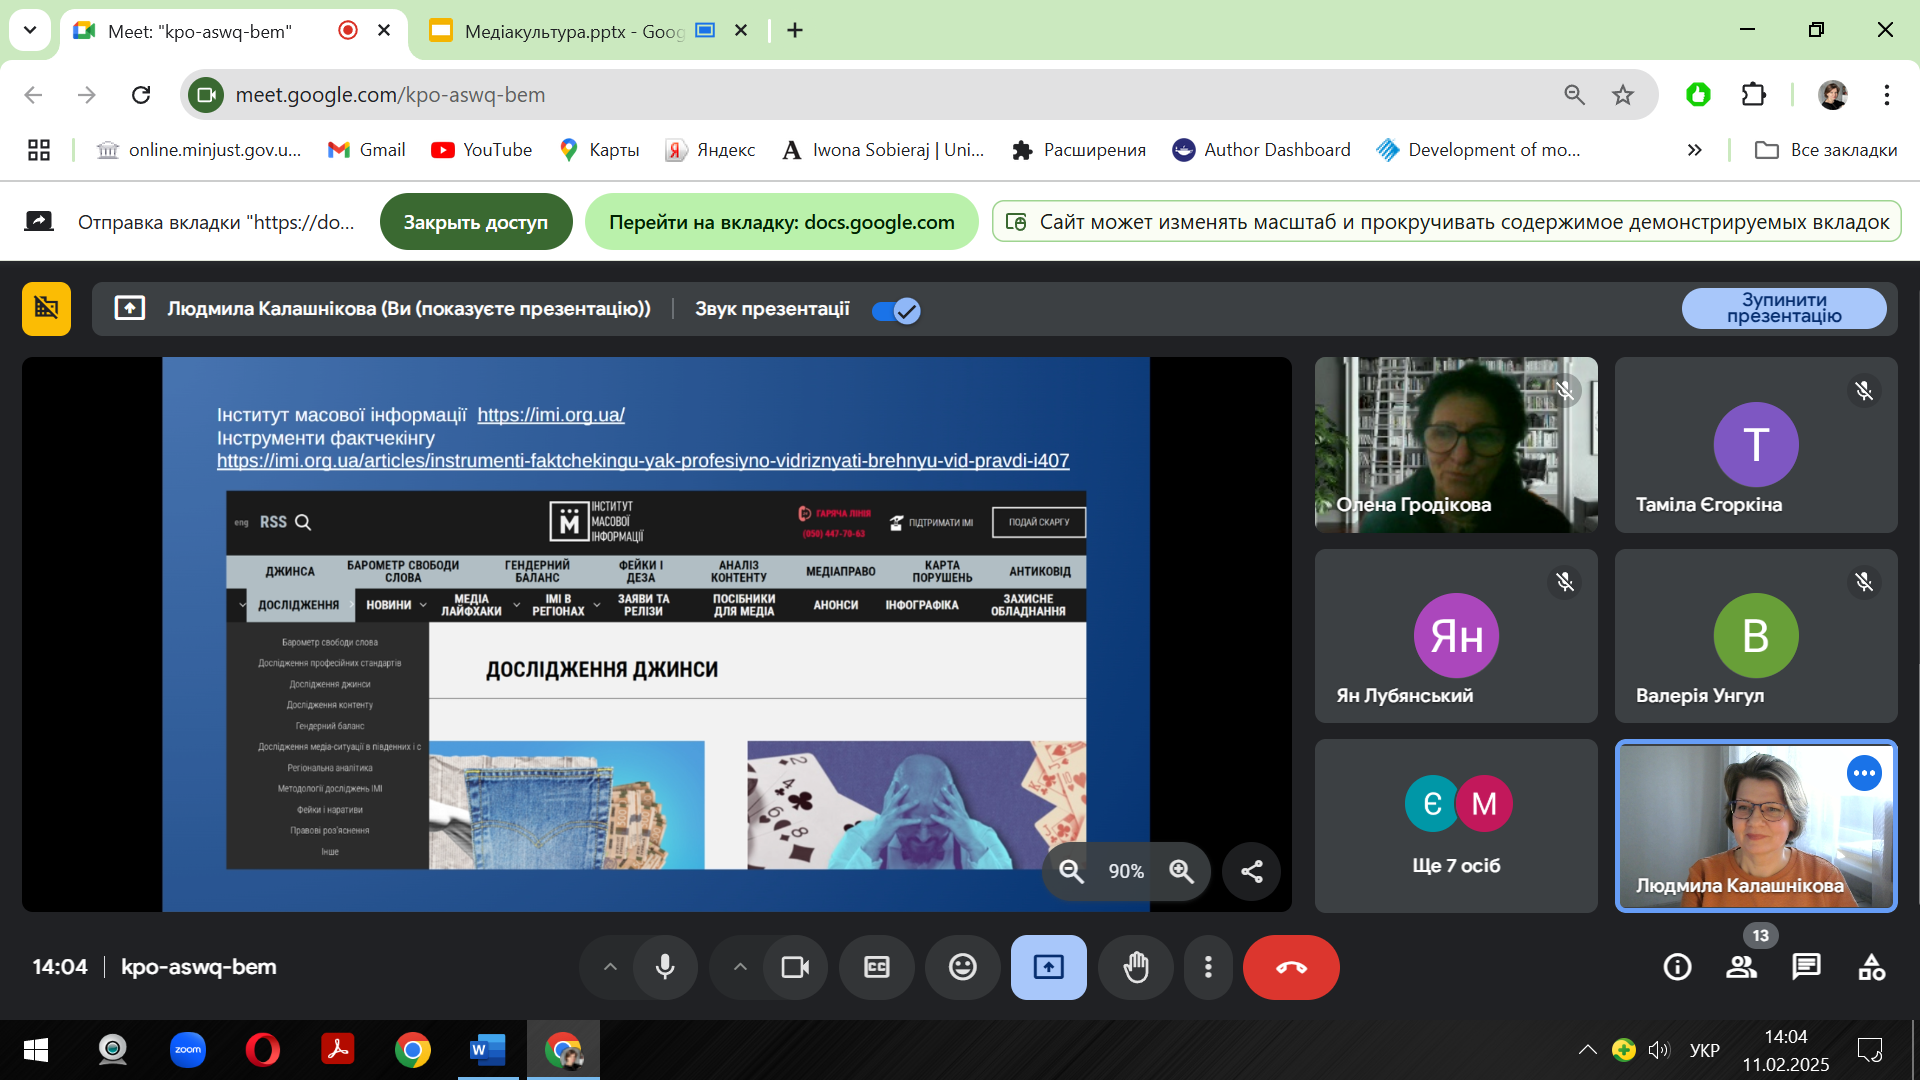Select Олена Гродікова video tile
The height and width of the screenshot is (1080, 1920).
(1456, 444)
